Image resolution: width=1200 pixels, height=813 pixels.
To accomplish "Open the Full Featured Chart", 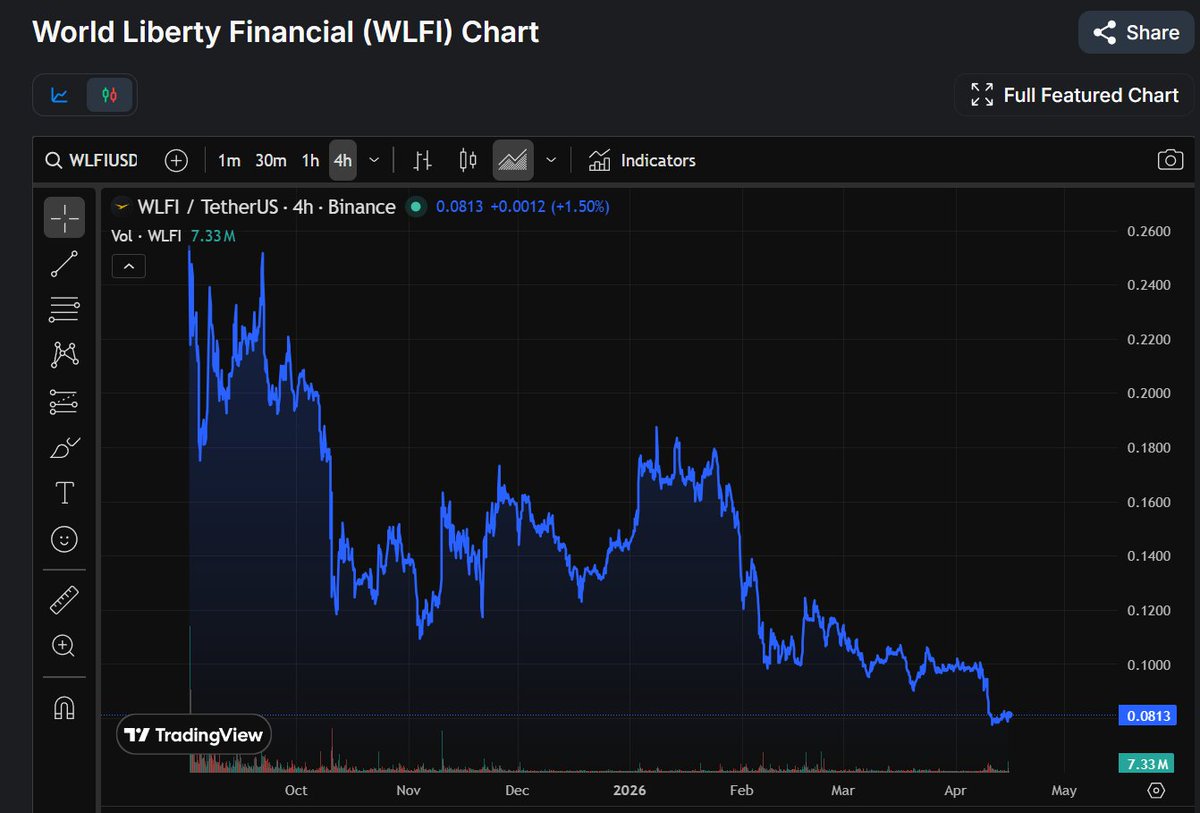I will click(1074, 95).
